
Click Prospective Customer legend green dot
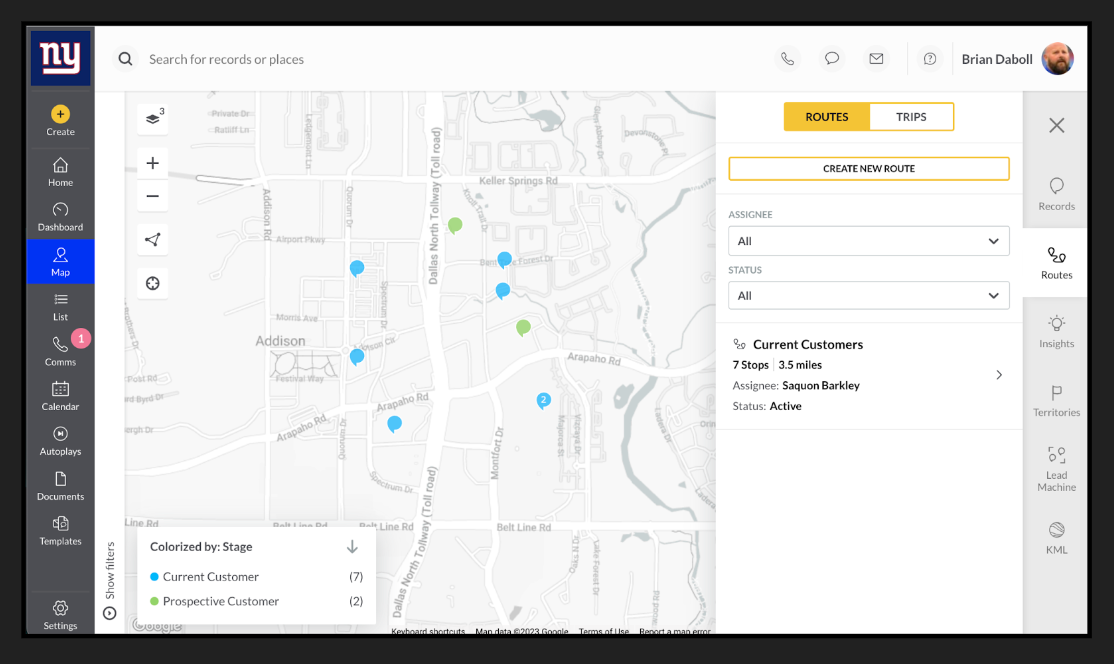coord(154,601)
